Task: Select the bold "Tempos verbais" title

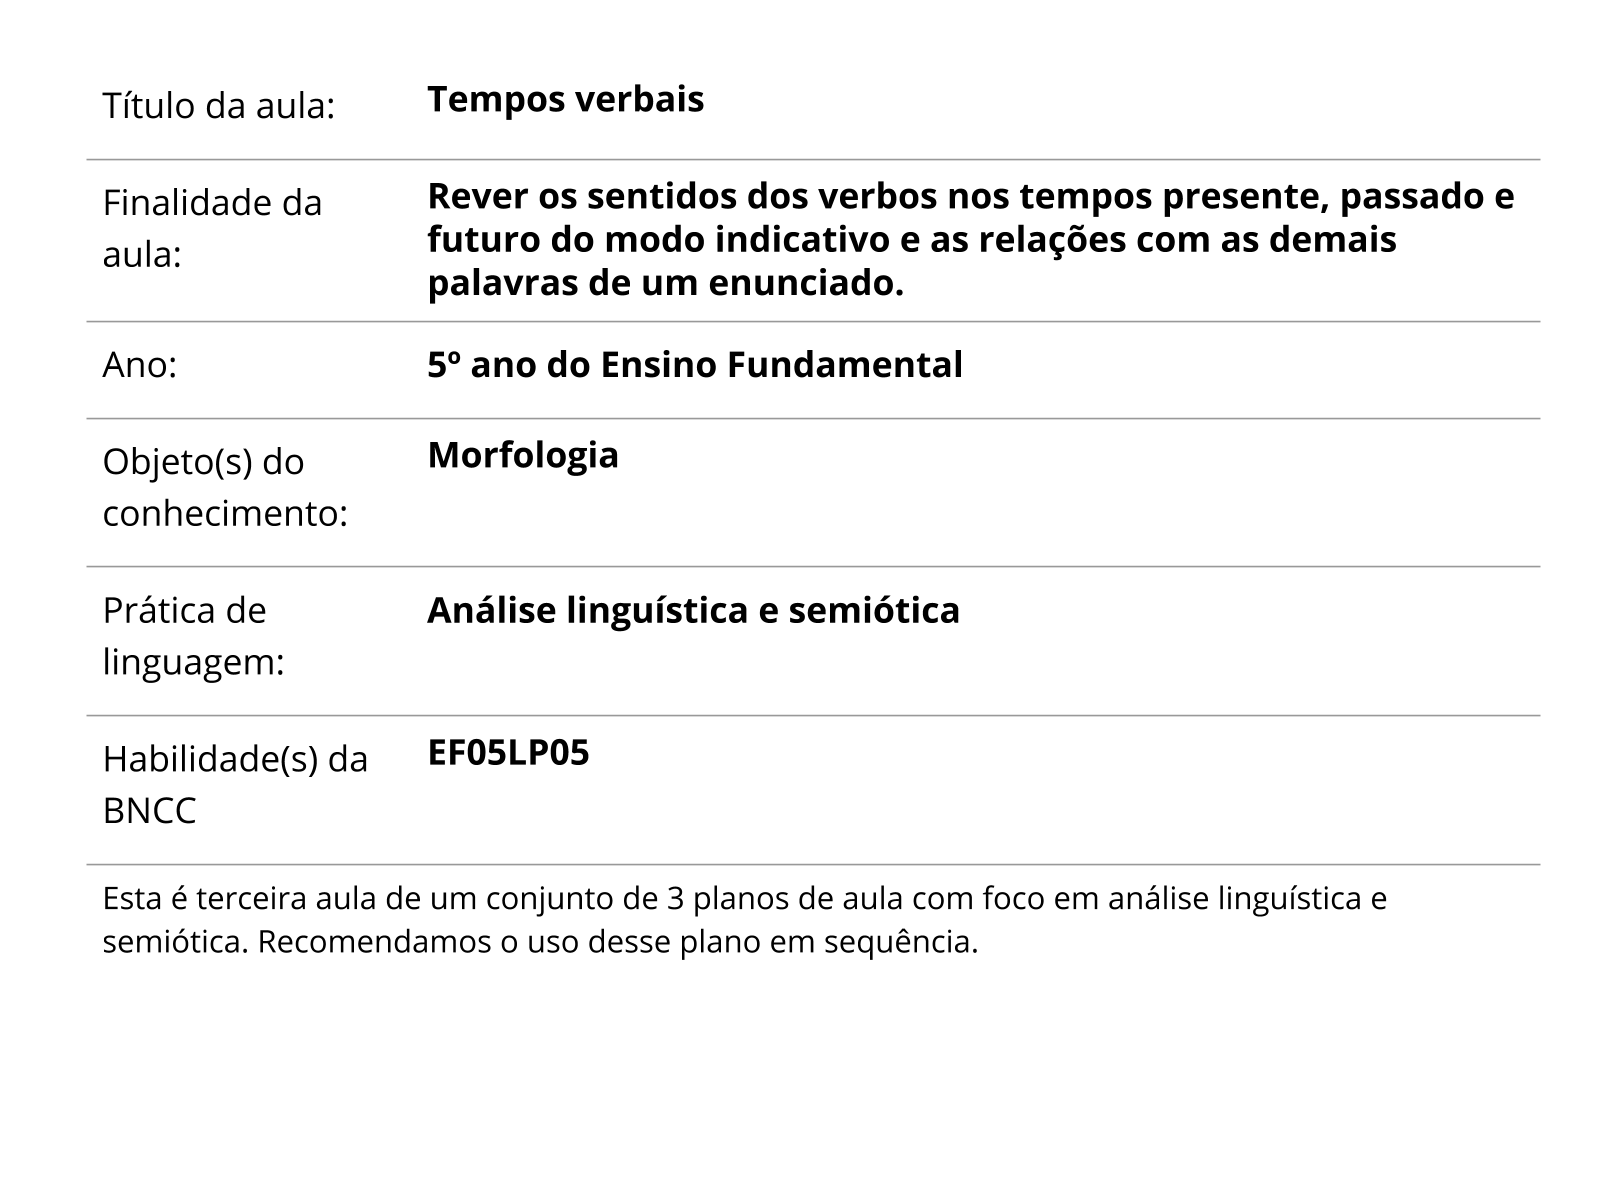Action: (565, 99)
